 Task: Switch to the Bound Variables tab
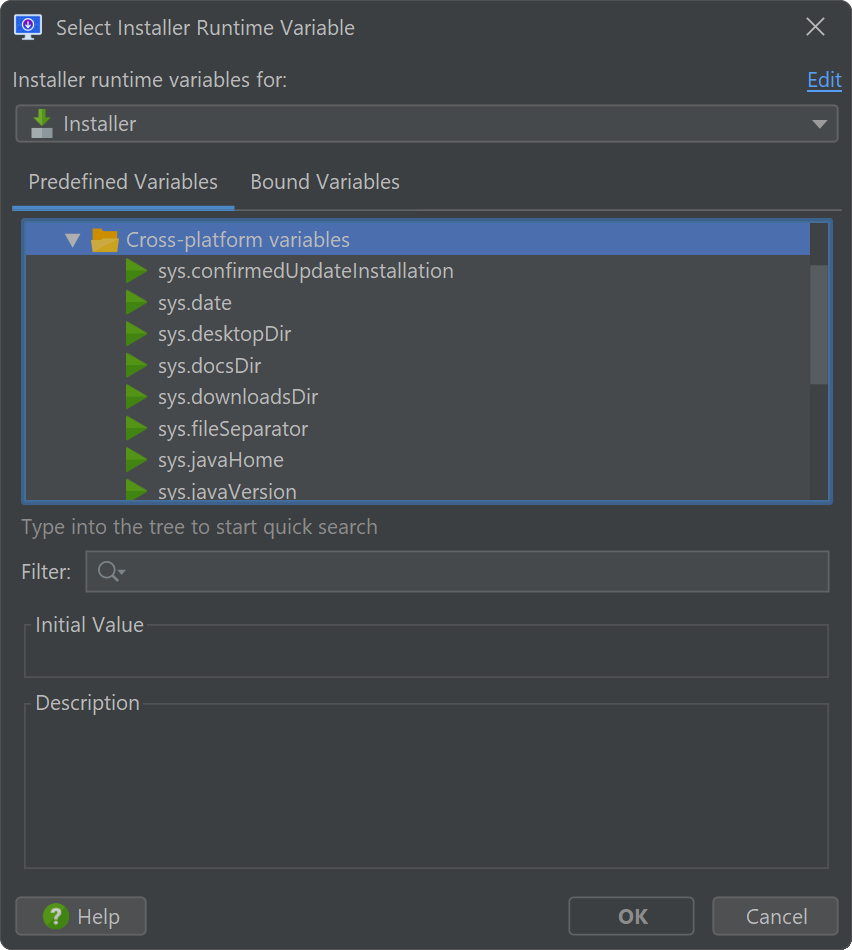tap(325, 182)
